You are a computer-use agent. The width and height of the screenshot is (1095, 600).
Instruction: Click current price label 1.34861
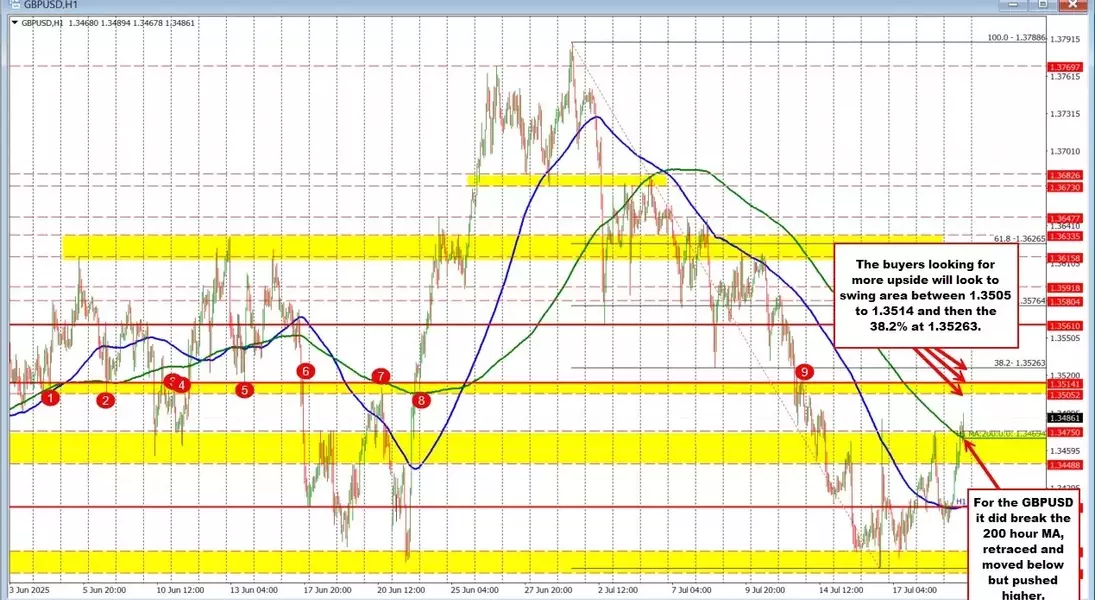point(1065,418)
